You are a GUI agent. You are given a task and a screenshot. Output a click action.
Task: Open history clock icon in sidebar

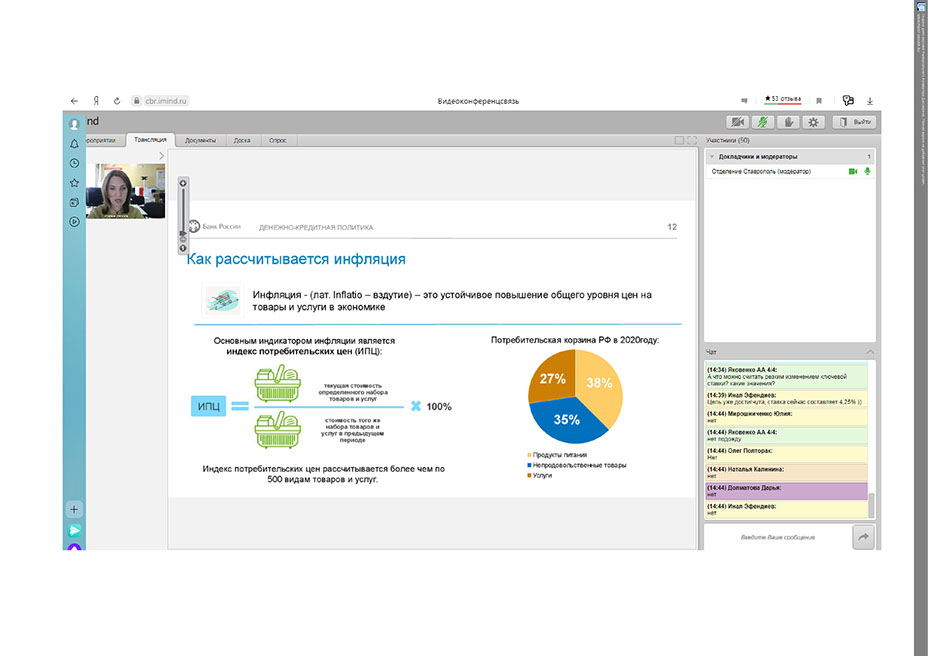74,163
